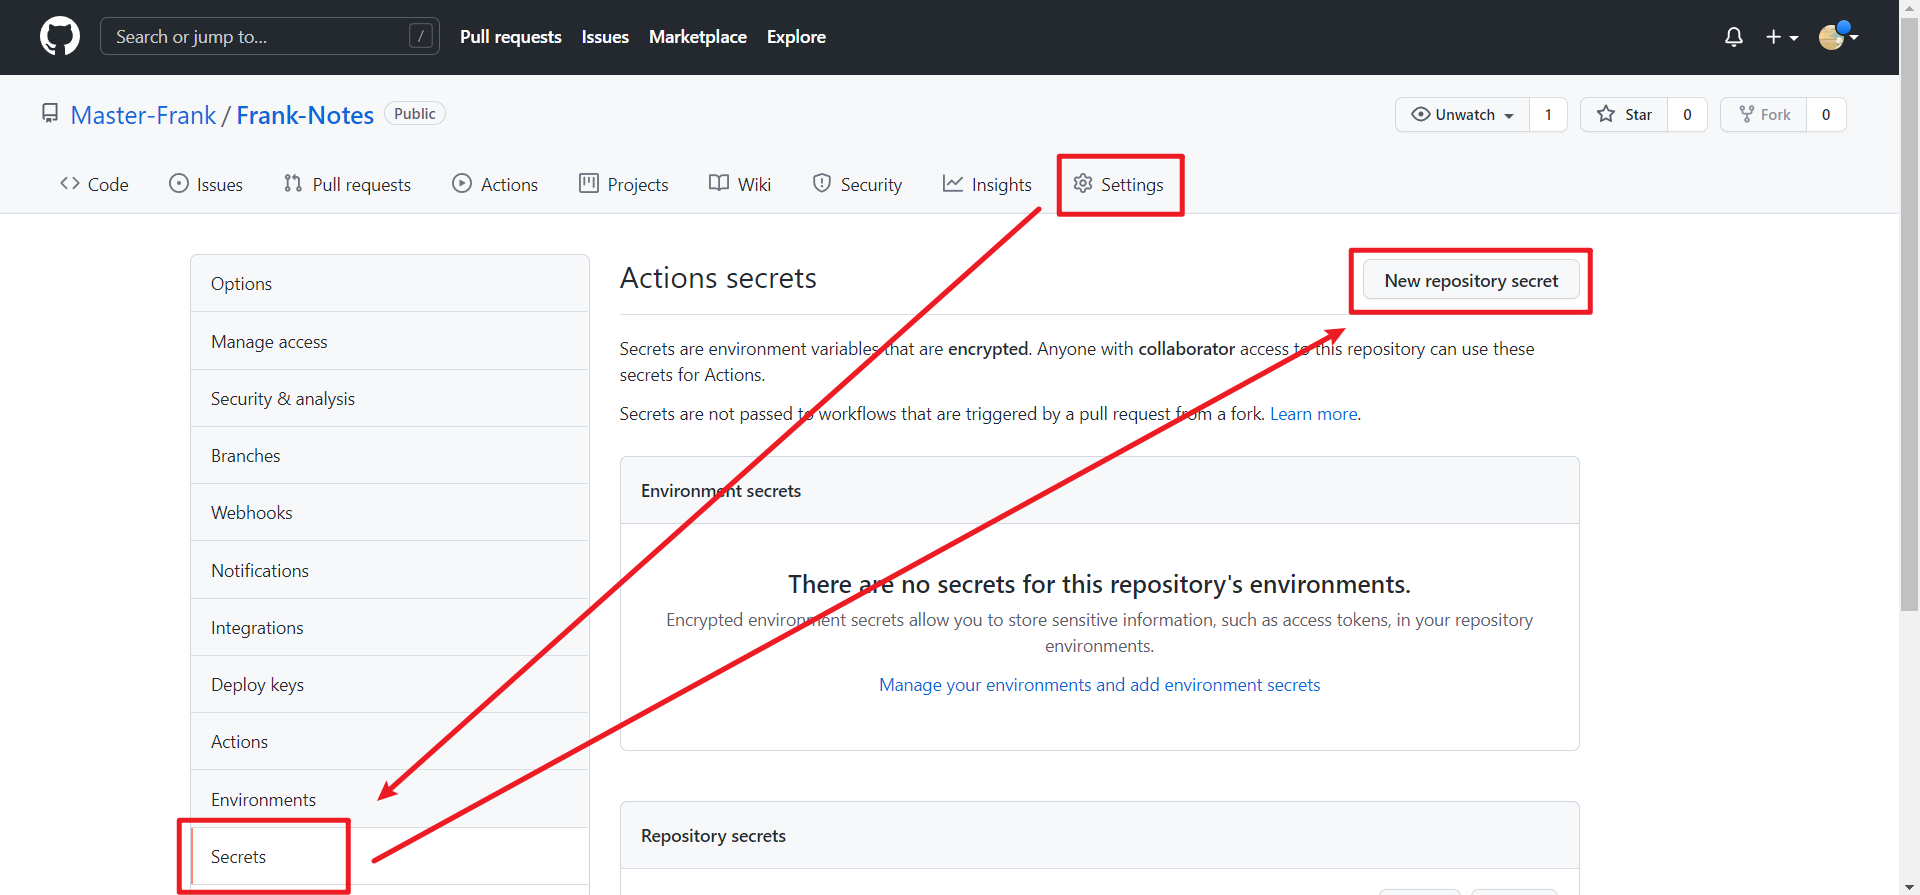The image size is (1920, 895).
Task: Open the Frank-Notes repository link
Action: (x=305, y=115)
